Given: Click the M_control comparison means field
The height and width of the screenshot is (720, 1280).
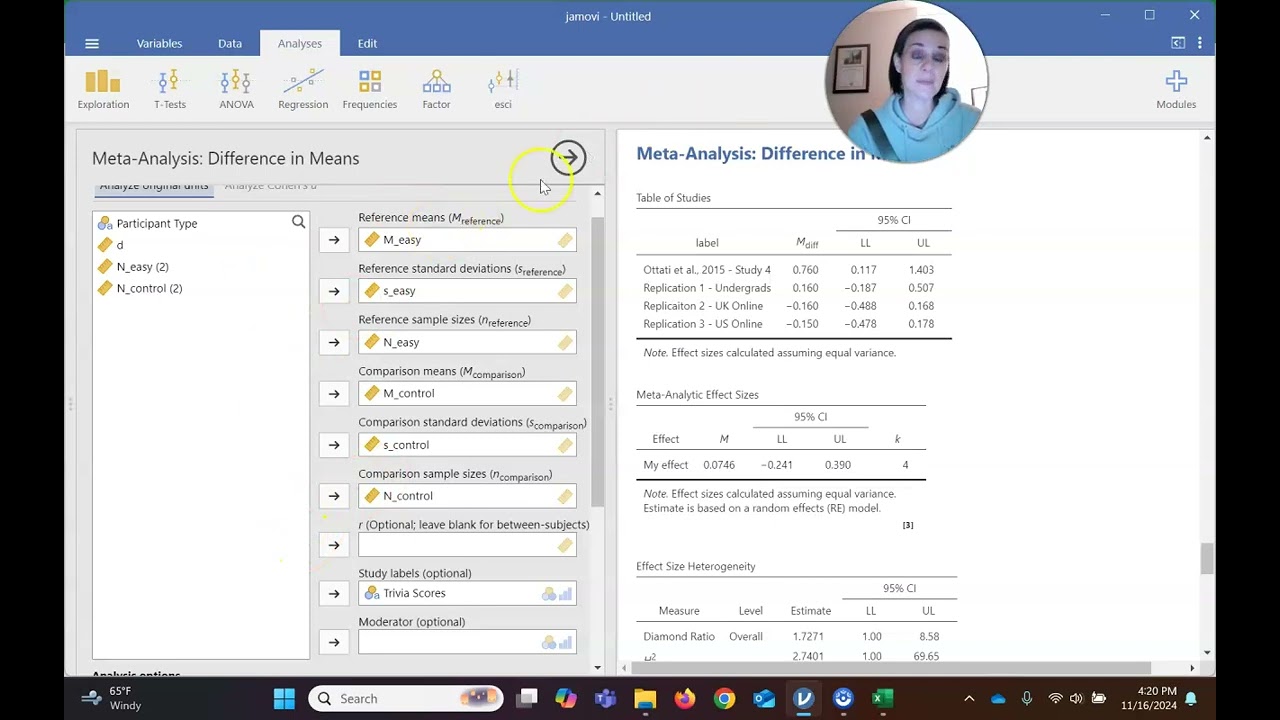Looking at the screenshot, I should (467, 393).
